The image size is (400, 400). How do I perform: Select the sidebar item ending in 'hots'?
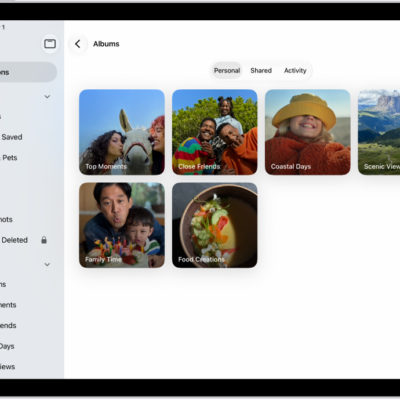click(6, 219)
